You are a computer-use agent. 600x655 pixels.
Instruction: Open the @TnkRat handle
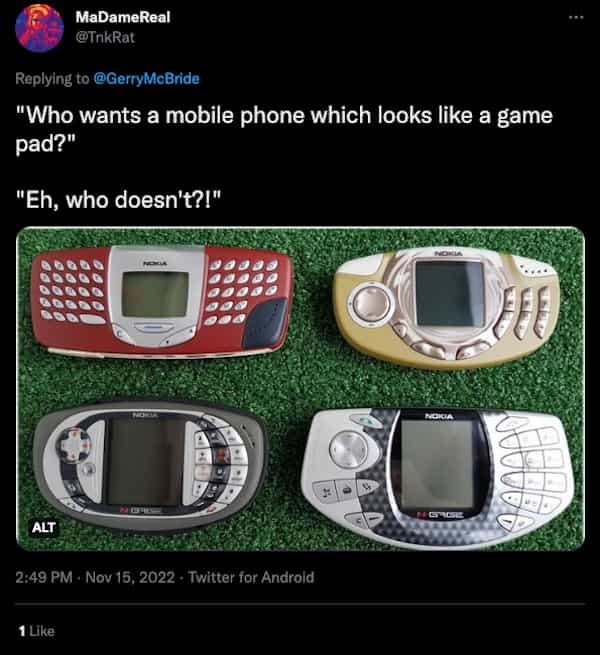coord(105,37)
